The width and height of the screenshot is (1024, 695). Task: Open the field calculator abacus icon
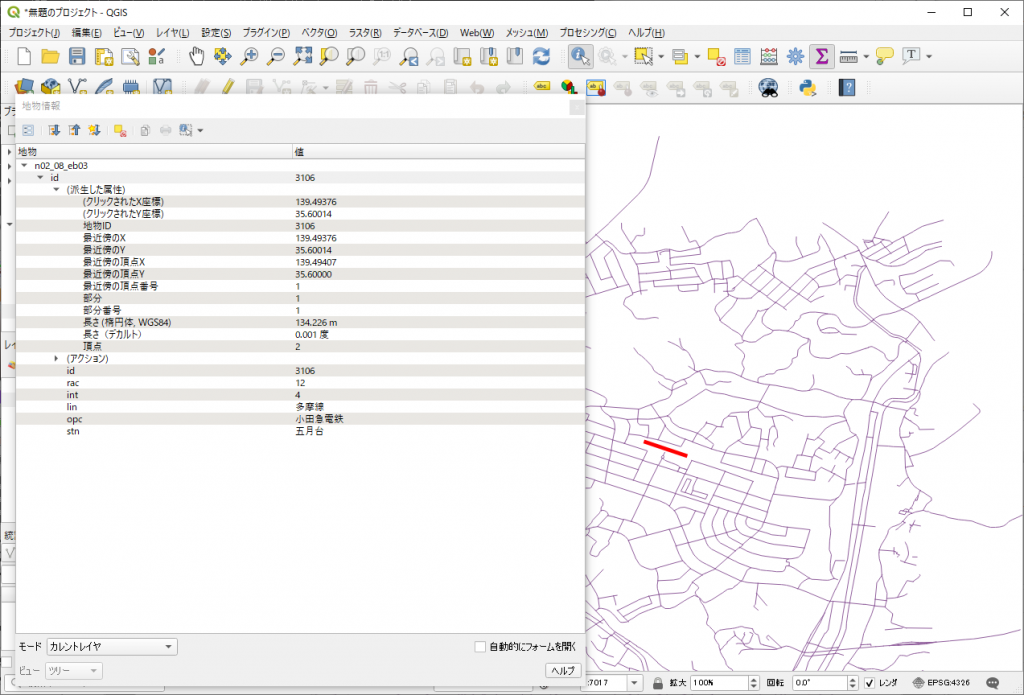click(x=769, y=57)
